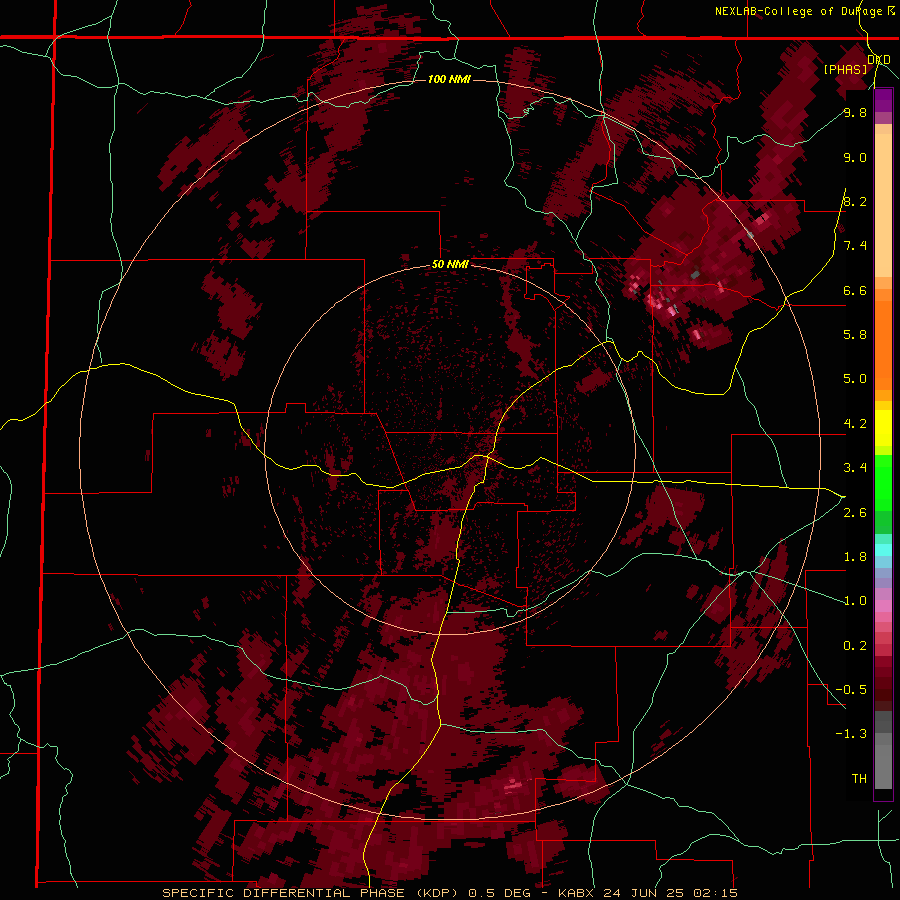Pick the purple segment atop the color bar
The width and height of the screenshot is (900, 900).
[x=883, y=101]
